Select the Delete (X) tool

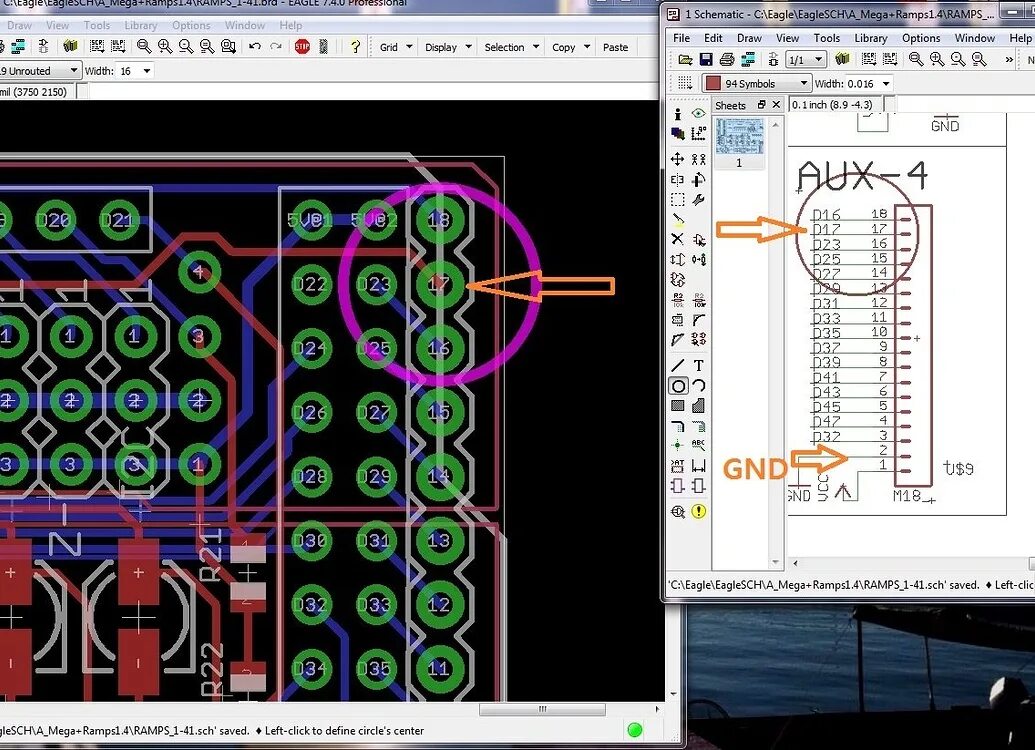tap(677, 239)
